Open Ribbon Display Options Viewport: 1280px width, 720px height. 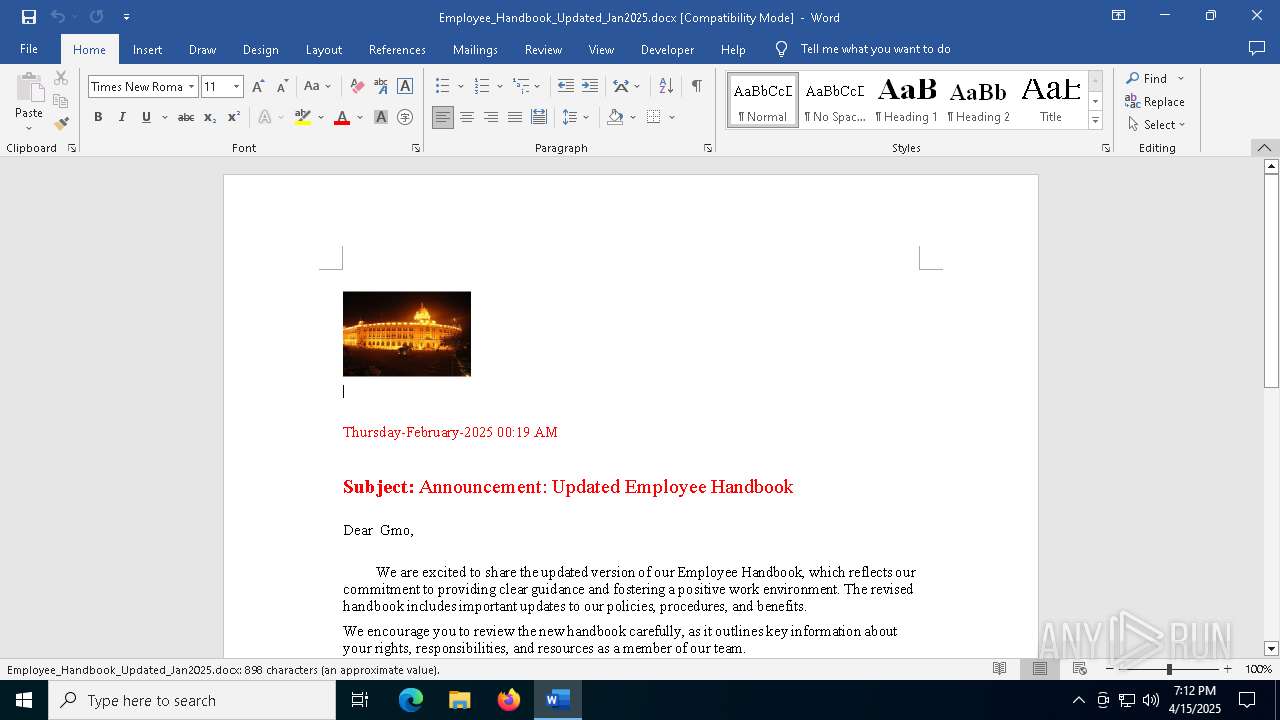[1119, 16]
